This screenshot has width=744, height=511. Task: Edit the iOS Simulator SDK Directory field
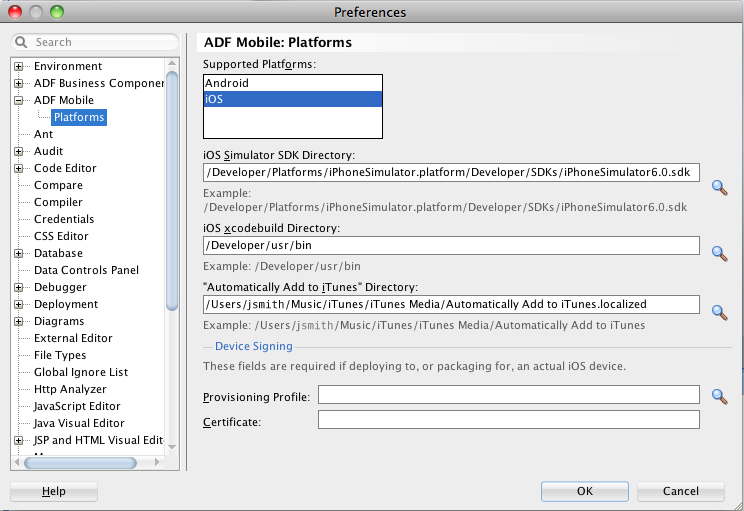coord(451,172)
